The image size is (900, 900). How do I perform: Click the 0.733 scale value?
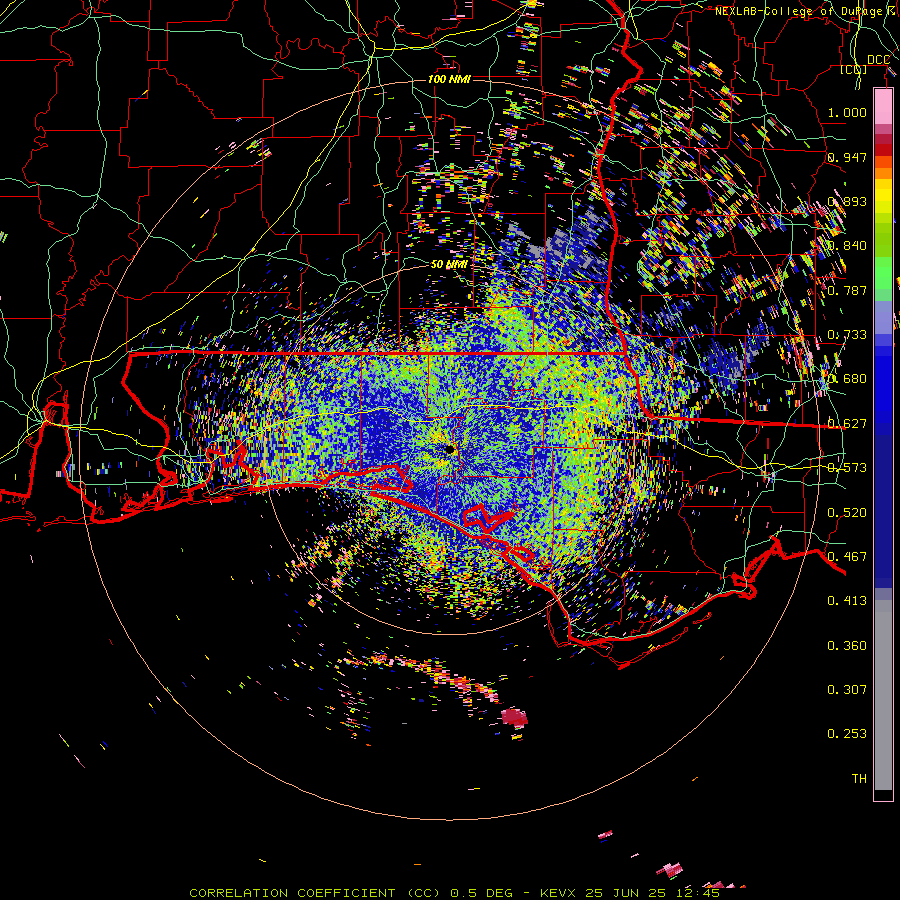point(847,335)
